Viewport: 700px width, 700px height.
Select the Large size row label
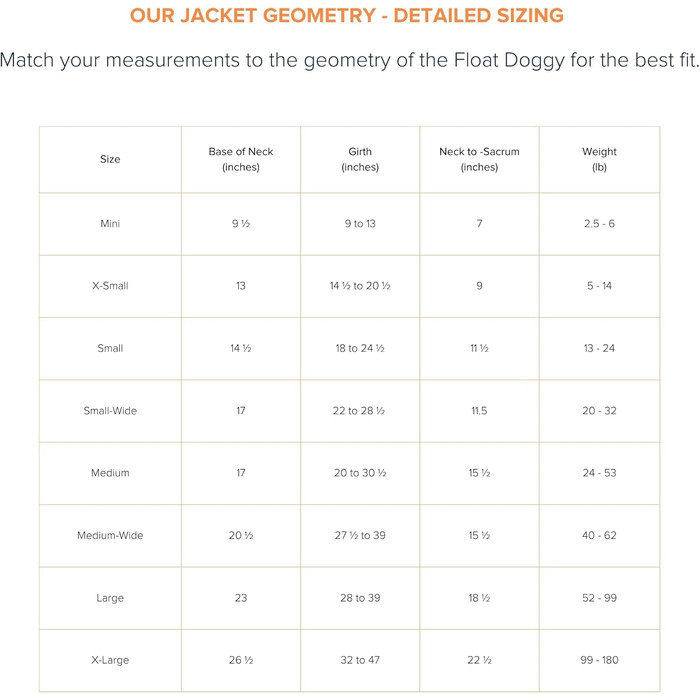110,598
